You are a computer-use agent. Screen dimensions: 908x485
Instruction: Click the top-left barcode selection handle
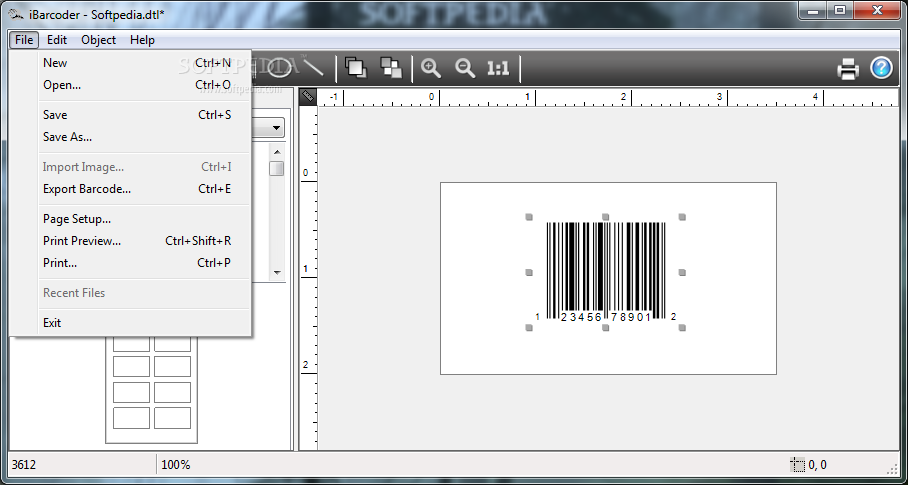tap(529, 217)
